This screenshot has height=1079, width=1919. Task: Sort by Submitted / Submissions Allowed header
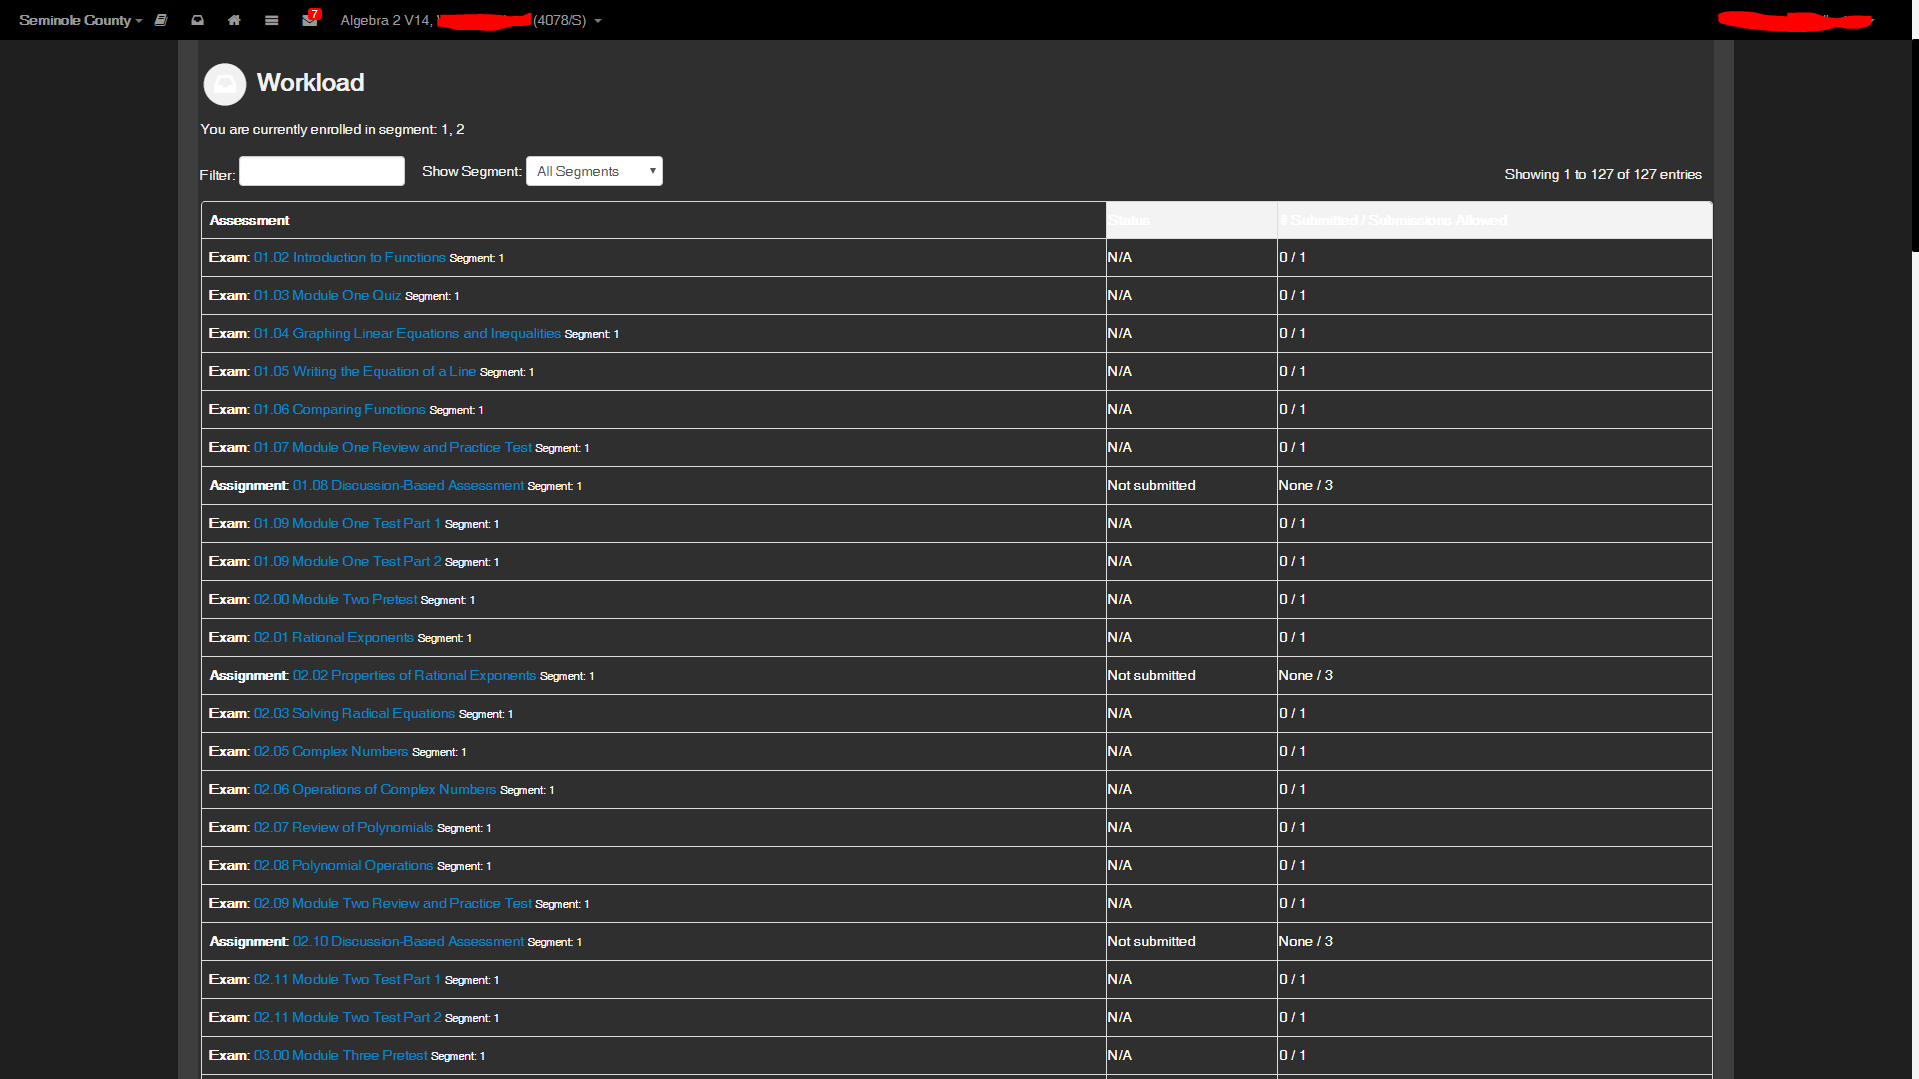click(x=1494, y=220)
